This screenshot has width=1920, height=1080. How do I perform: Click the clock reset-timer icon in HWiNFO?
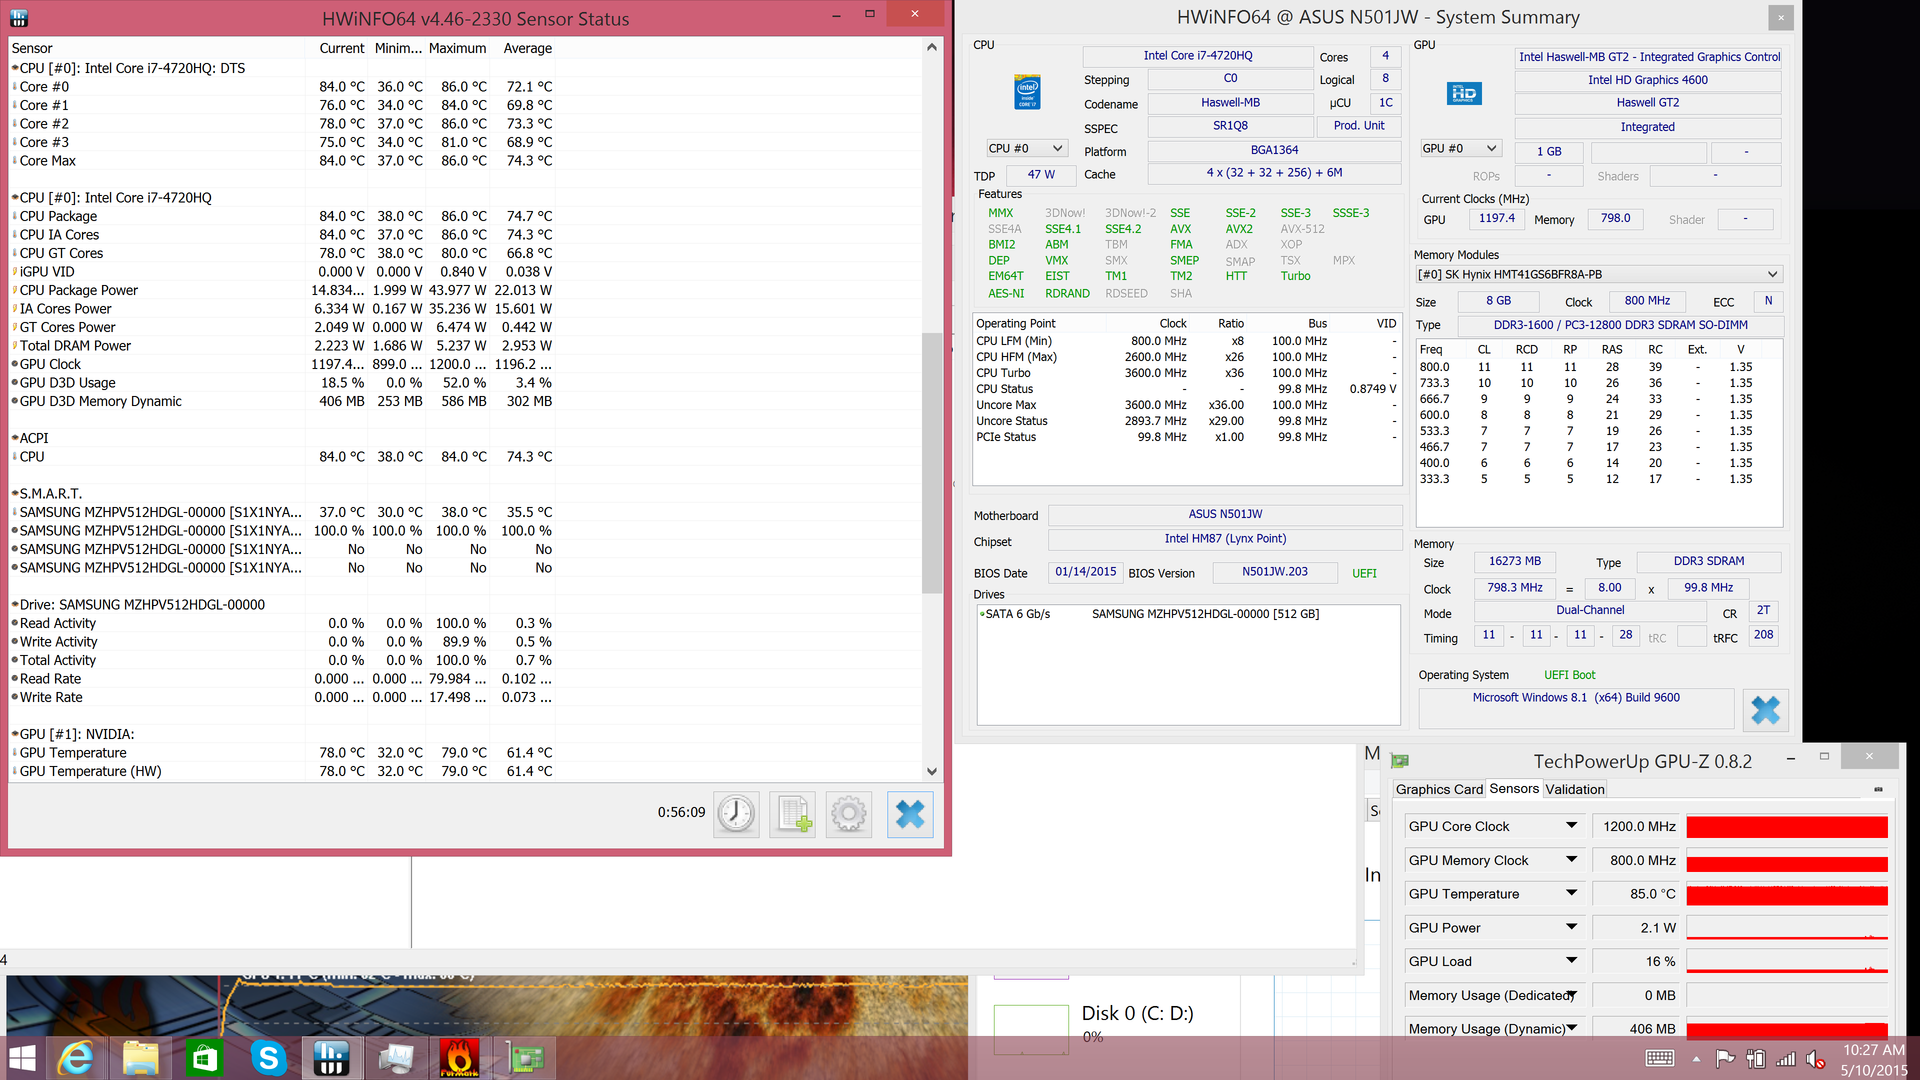pos(736,814)
